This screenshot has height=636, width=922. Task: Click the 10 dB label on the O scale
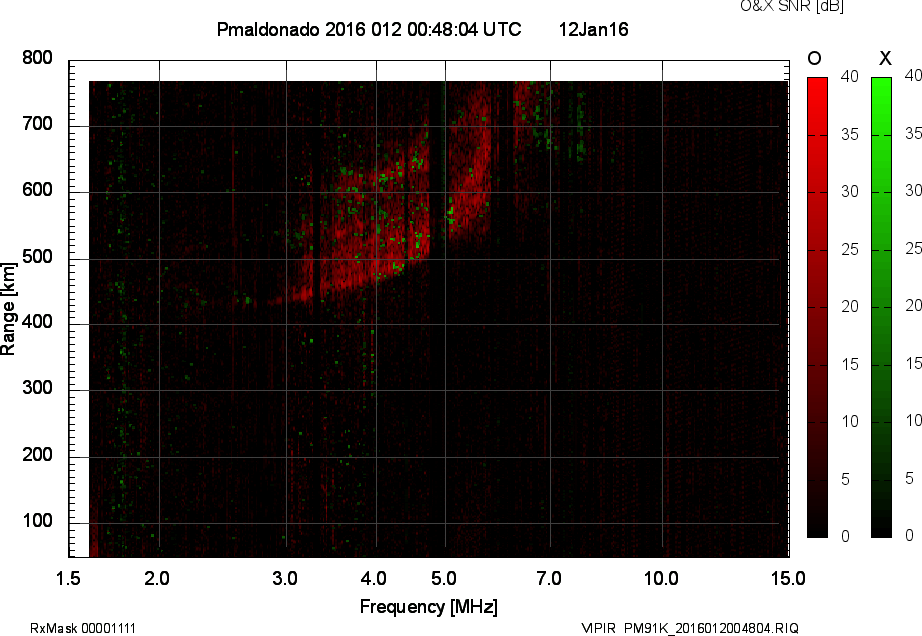[850, 421]
